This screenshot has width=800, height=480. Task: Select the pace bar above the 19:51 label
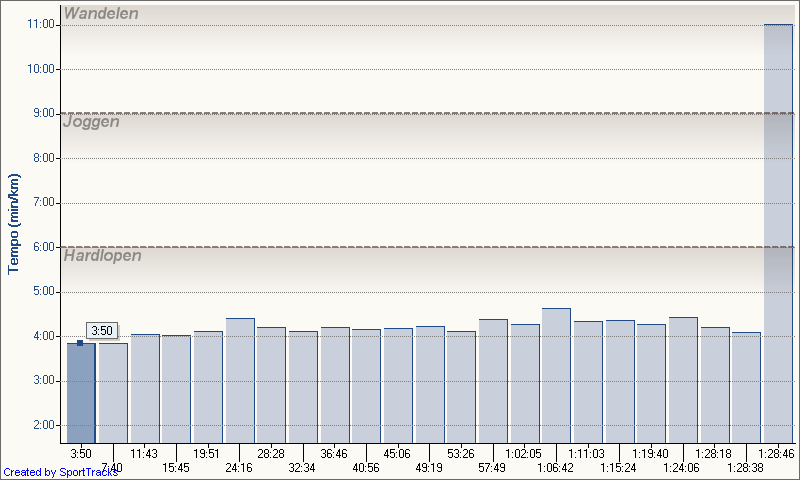208,387
